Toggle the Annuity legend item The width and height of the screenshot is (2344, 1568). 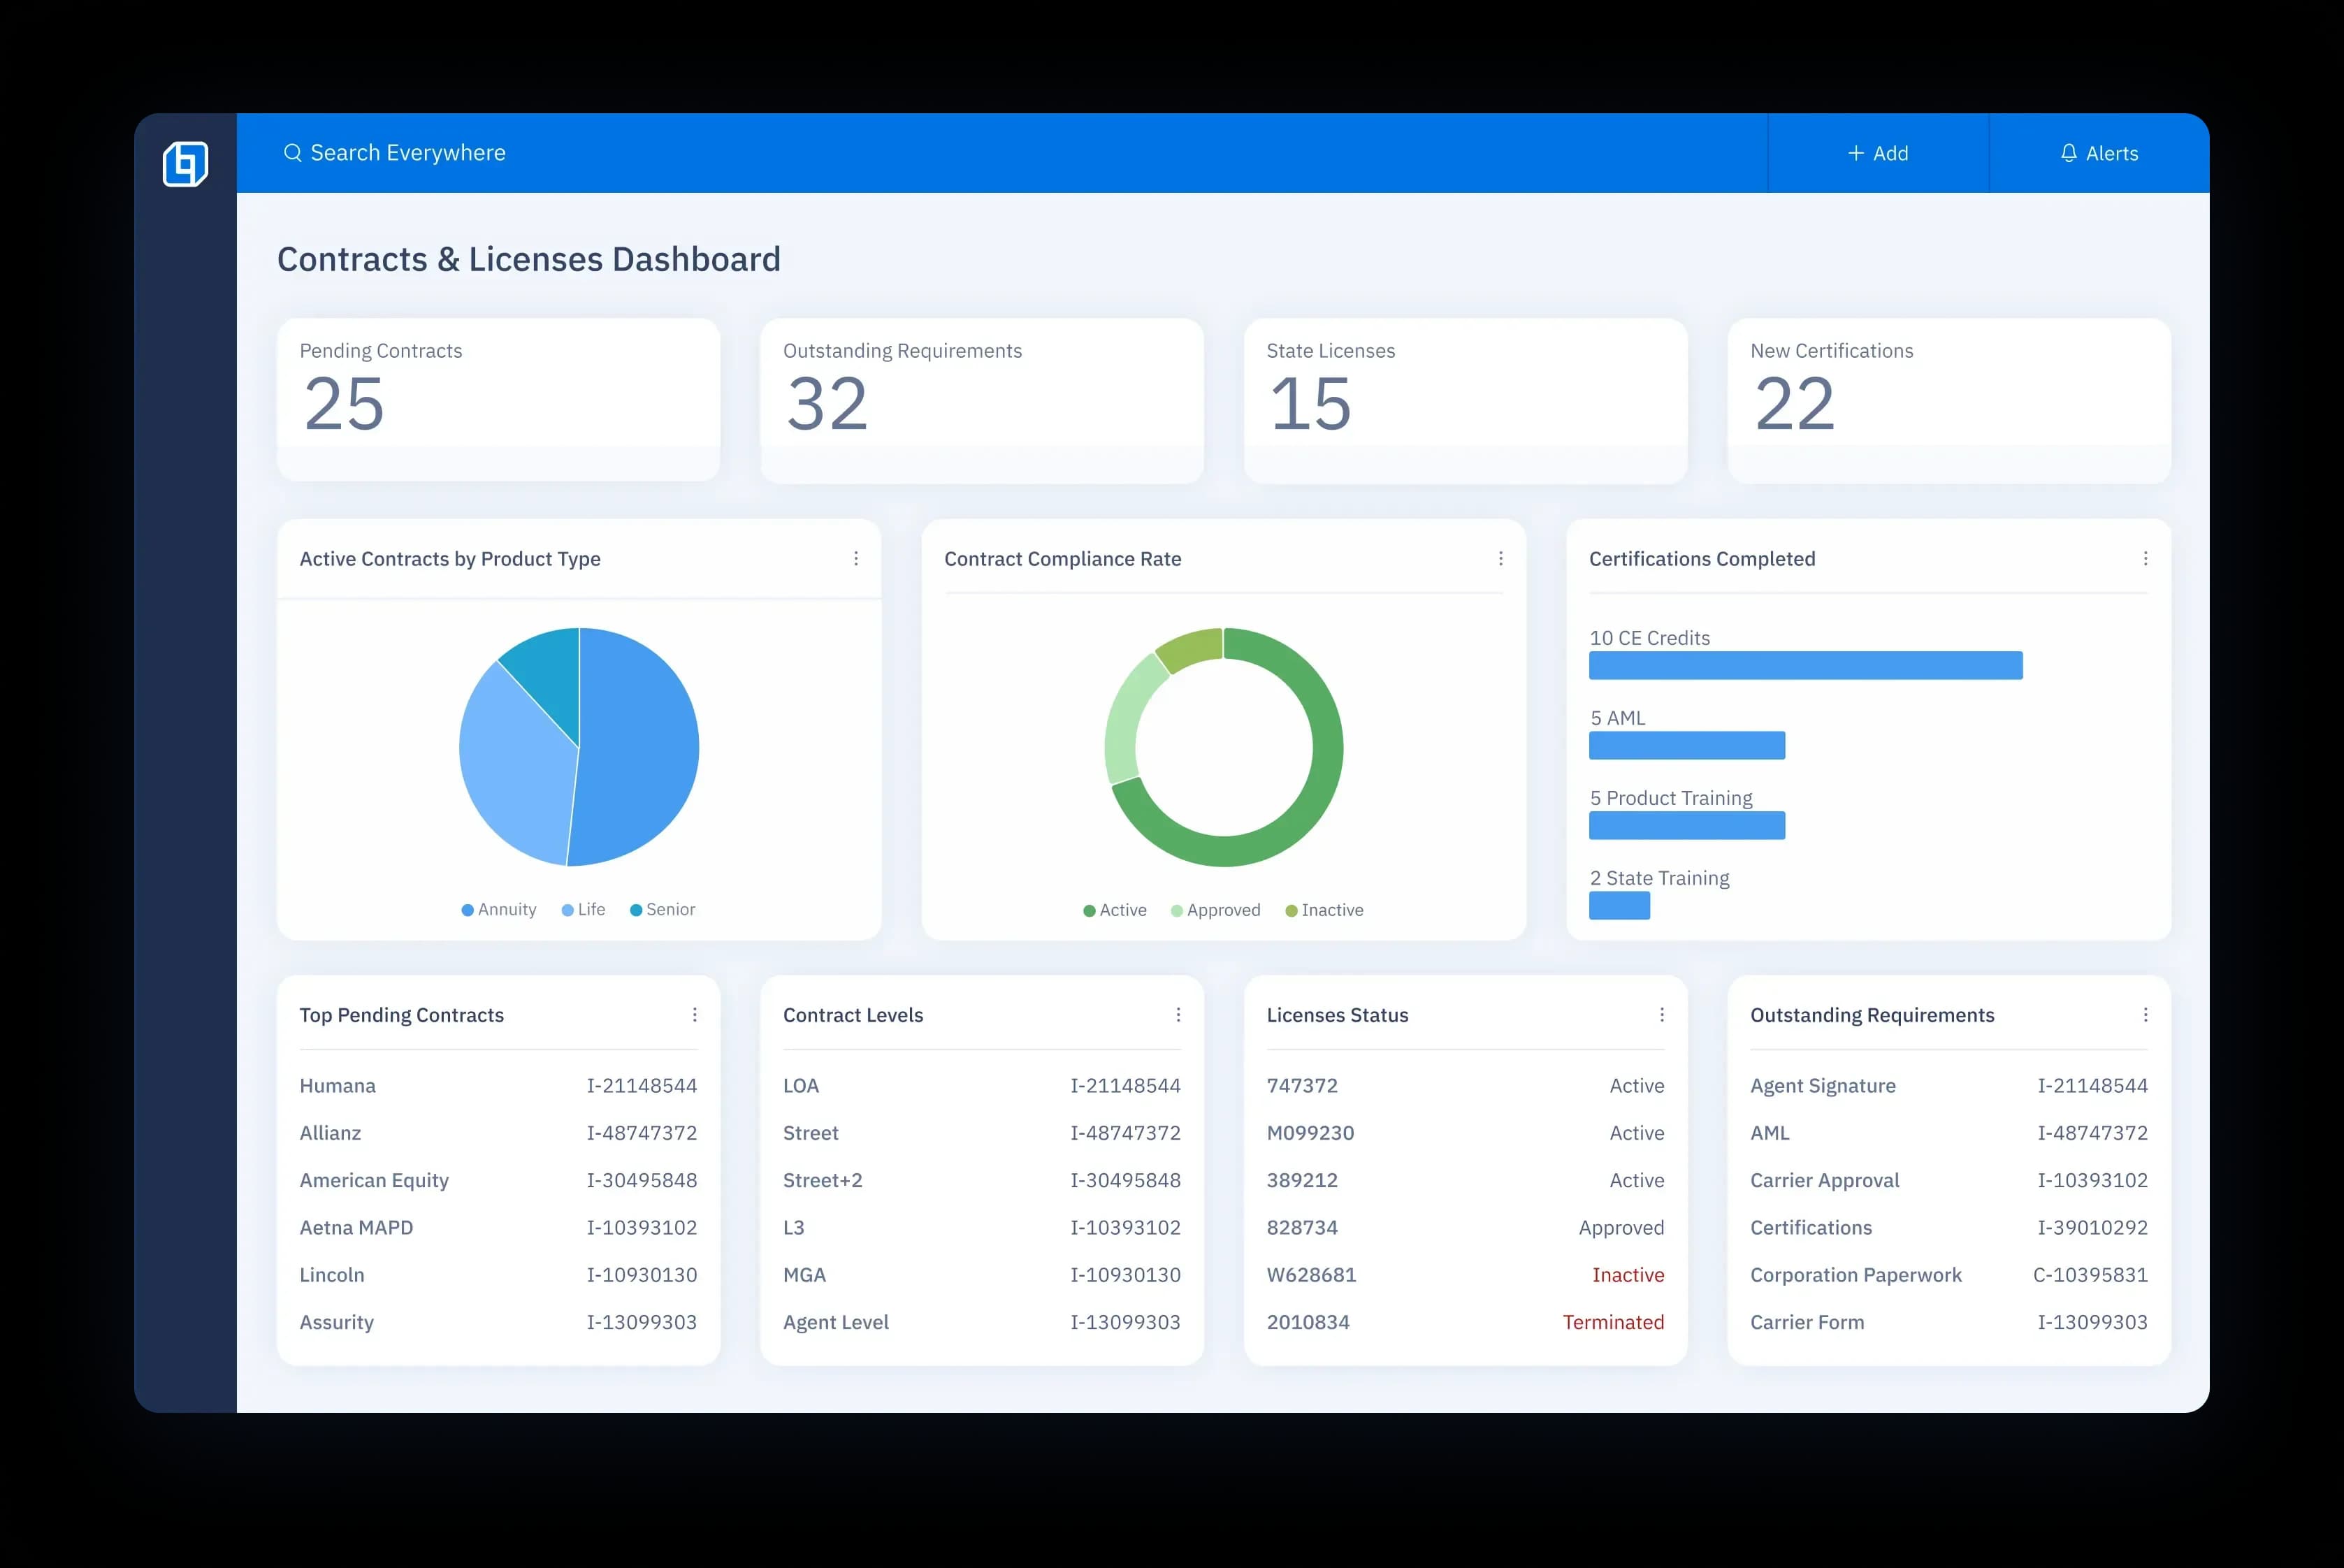click(499, 909)
